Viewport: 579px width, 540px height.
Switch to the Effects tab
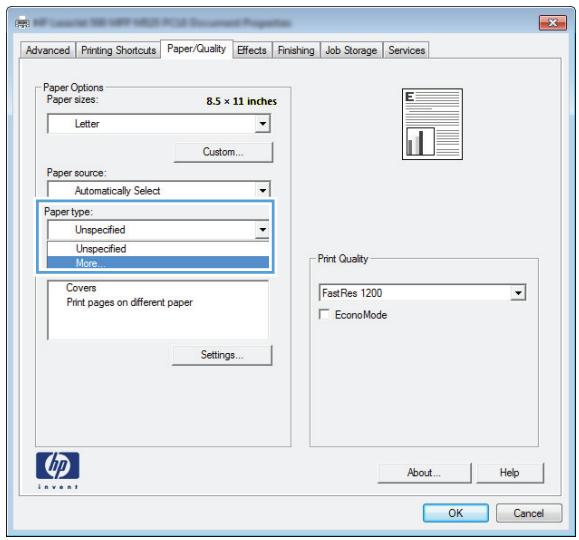(x=252, y=50)
